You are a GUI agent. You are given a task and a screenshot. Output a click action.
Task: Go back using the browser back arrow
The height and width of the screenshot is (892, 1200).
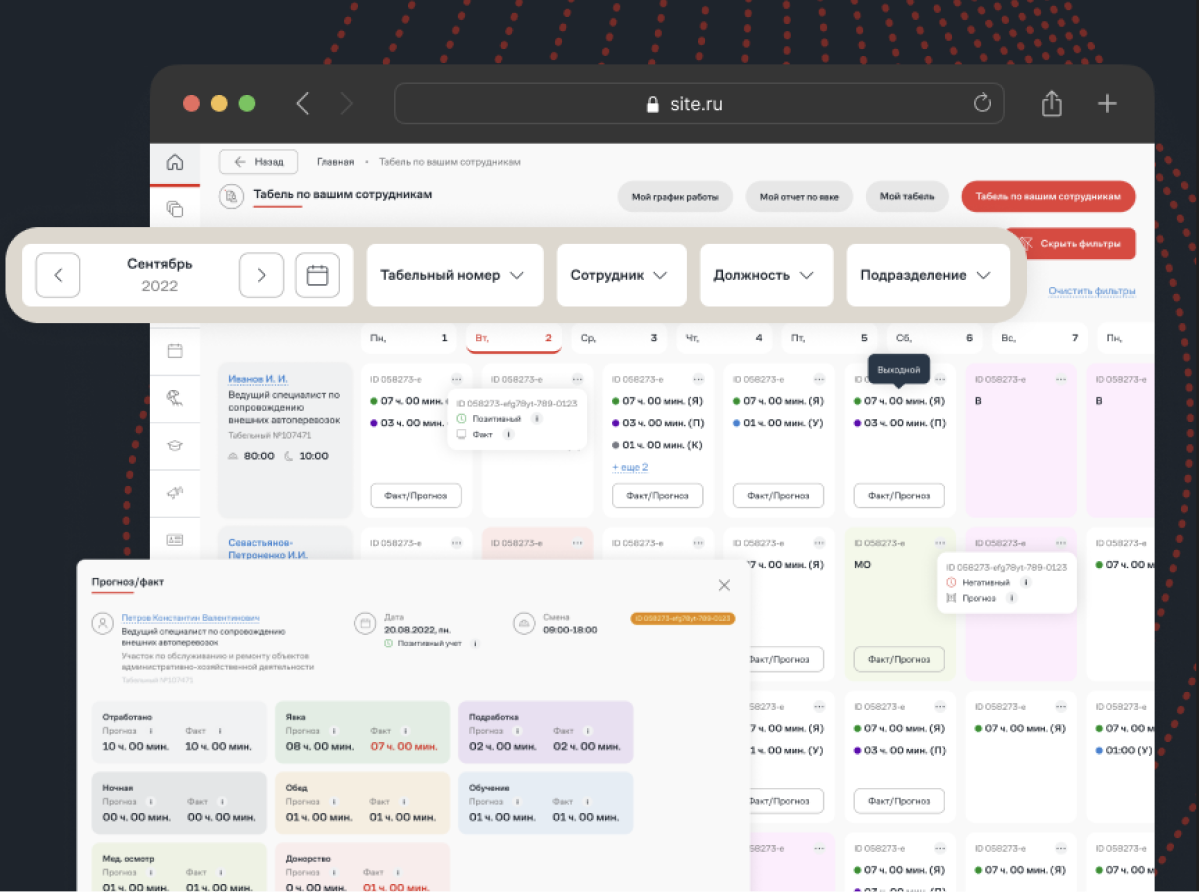pos(303,103)
